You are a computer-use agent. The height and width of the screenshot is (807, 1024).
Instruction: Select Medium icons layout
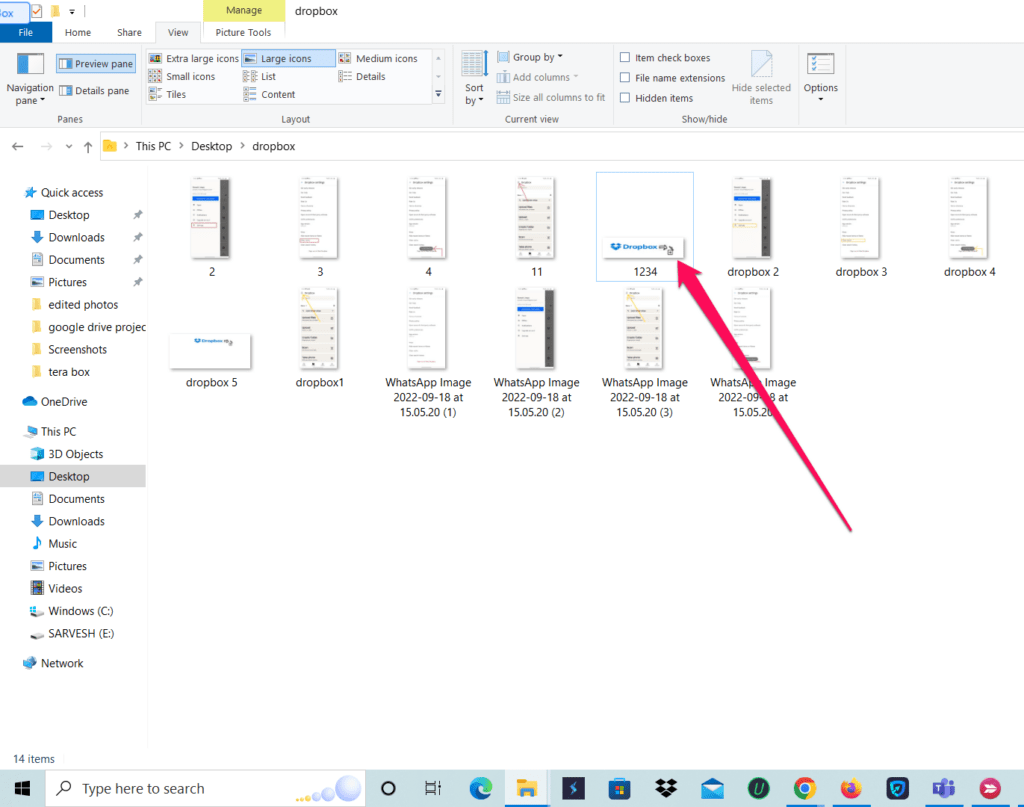[385, 58]
